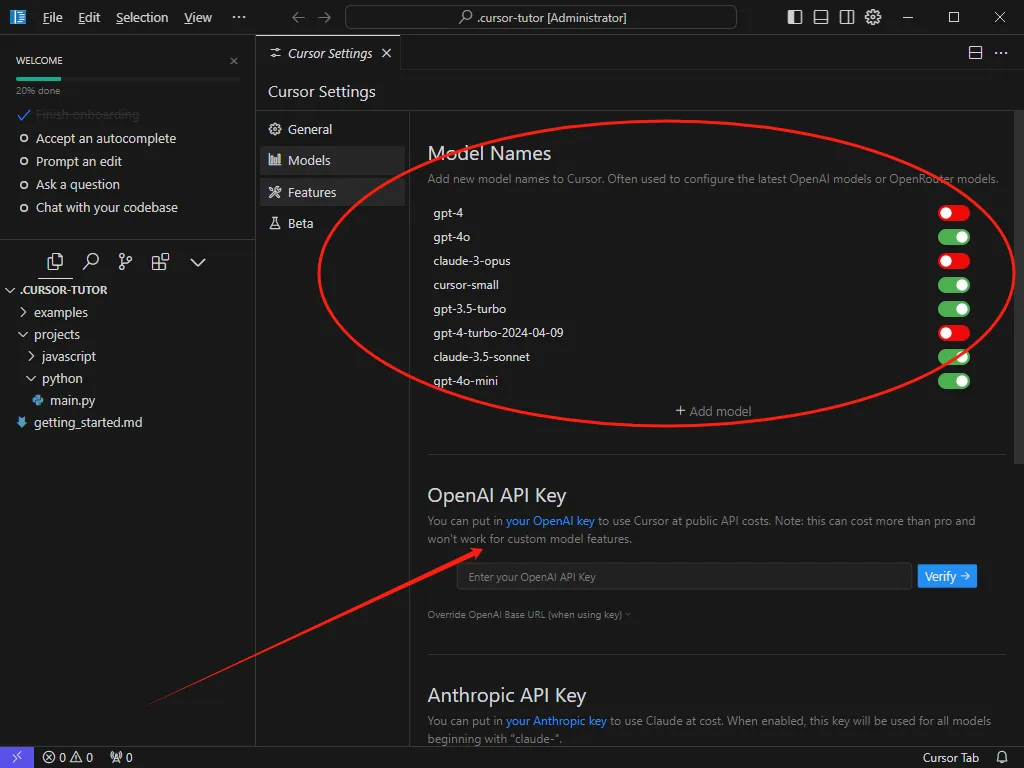The width and height of the screenshot is (1024, 768).
Task: Collapse the python folder
Action: [61, 378]
